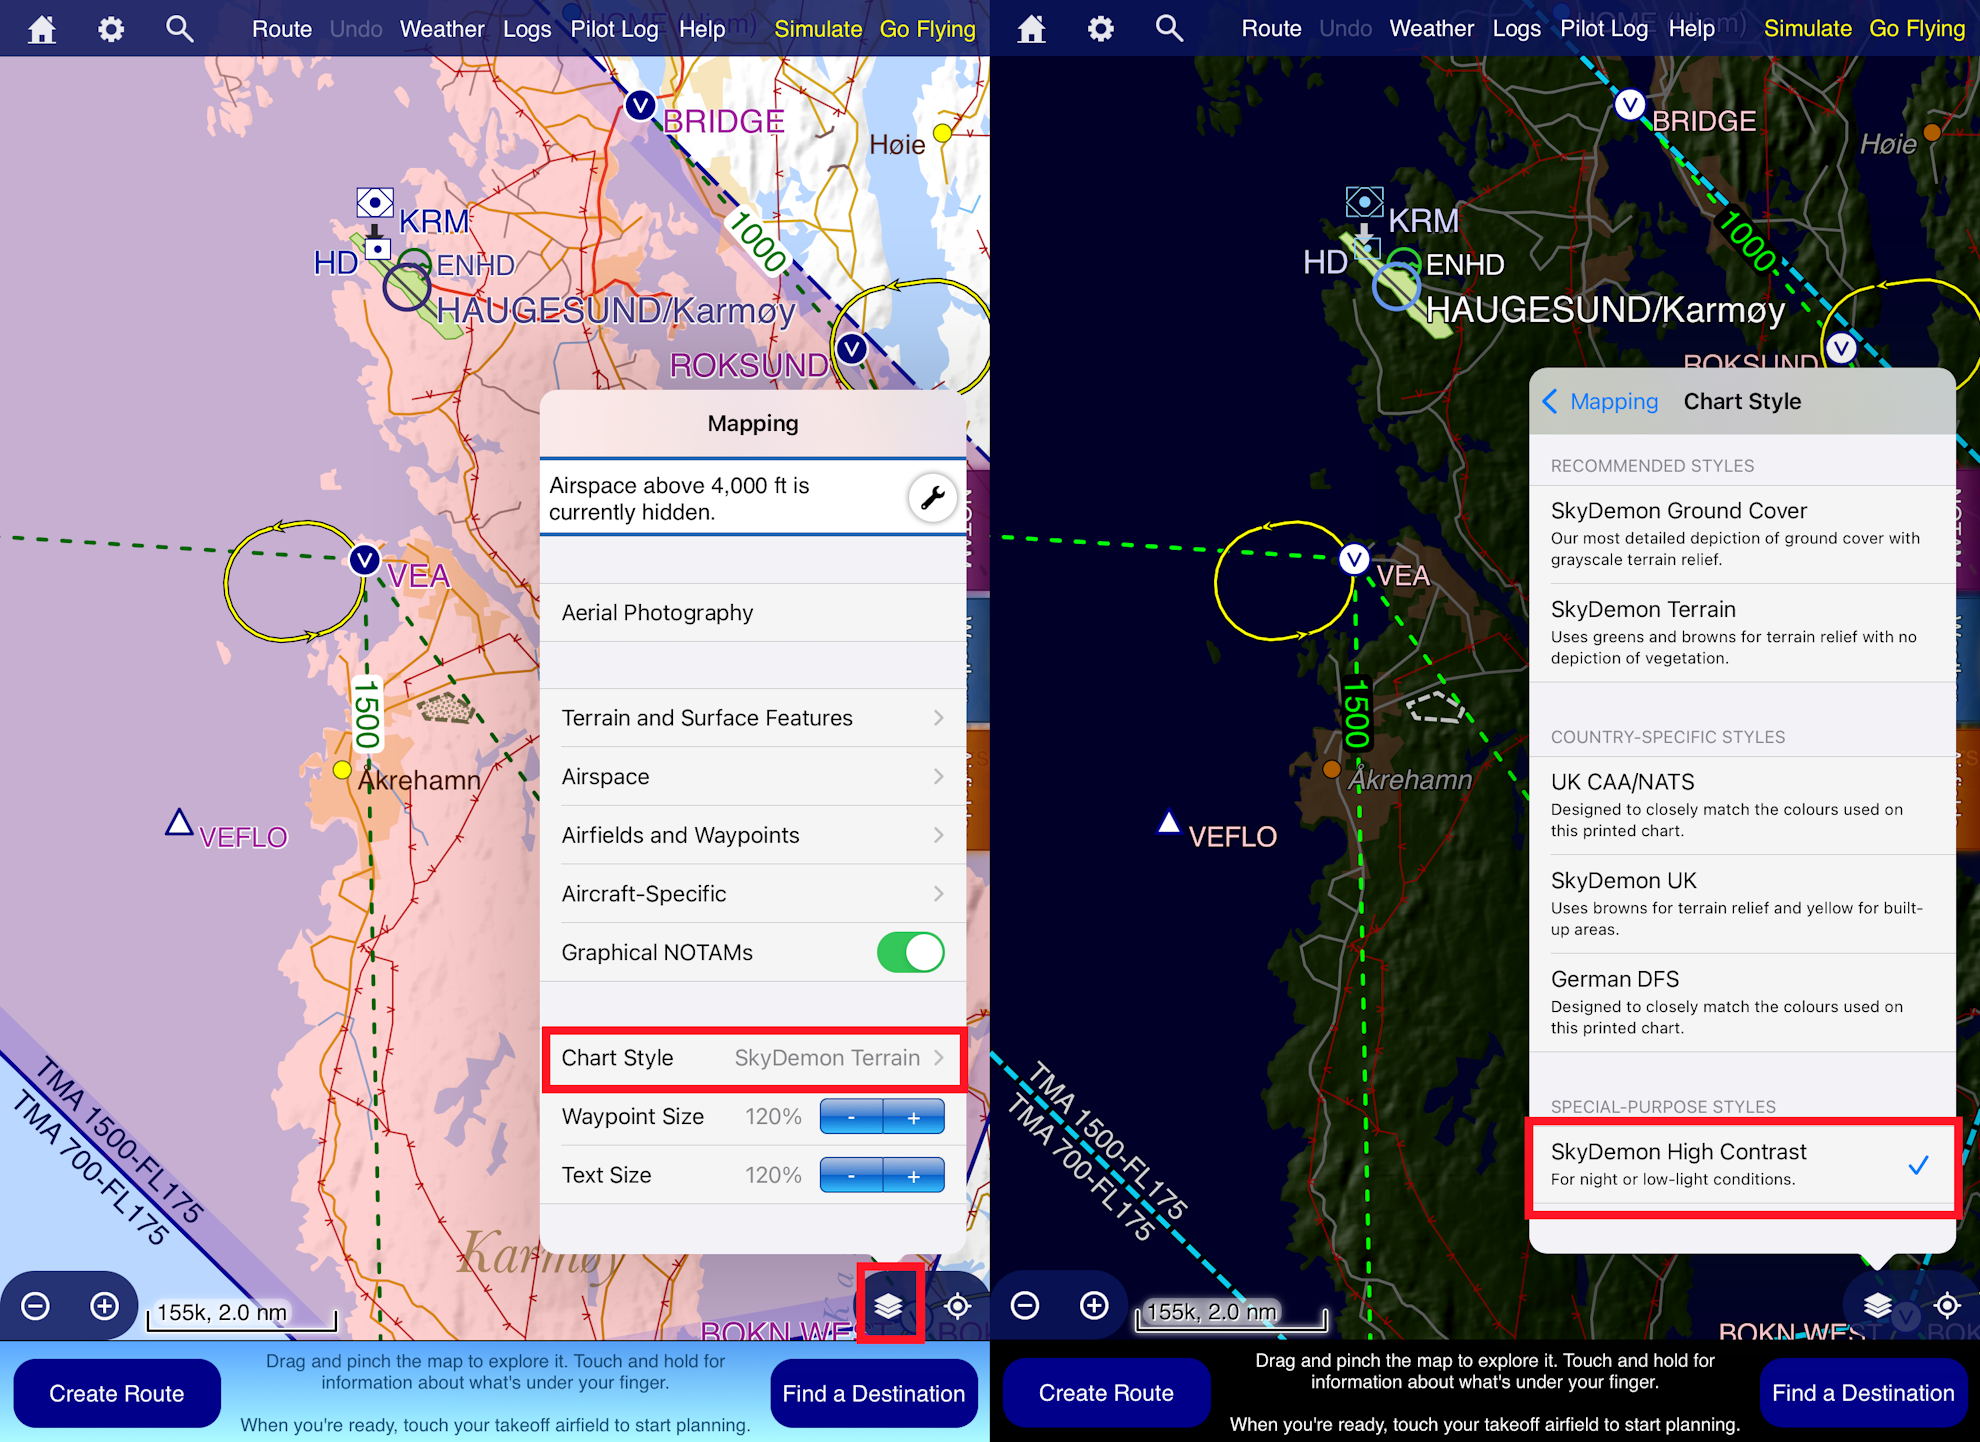Select German DFS chart style
Screen dimensions: 1980x1442
point(1742,1002)
